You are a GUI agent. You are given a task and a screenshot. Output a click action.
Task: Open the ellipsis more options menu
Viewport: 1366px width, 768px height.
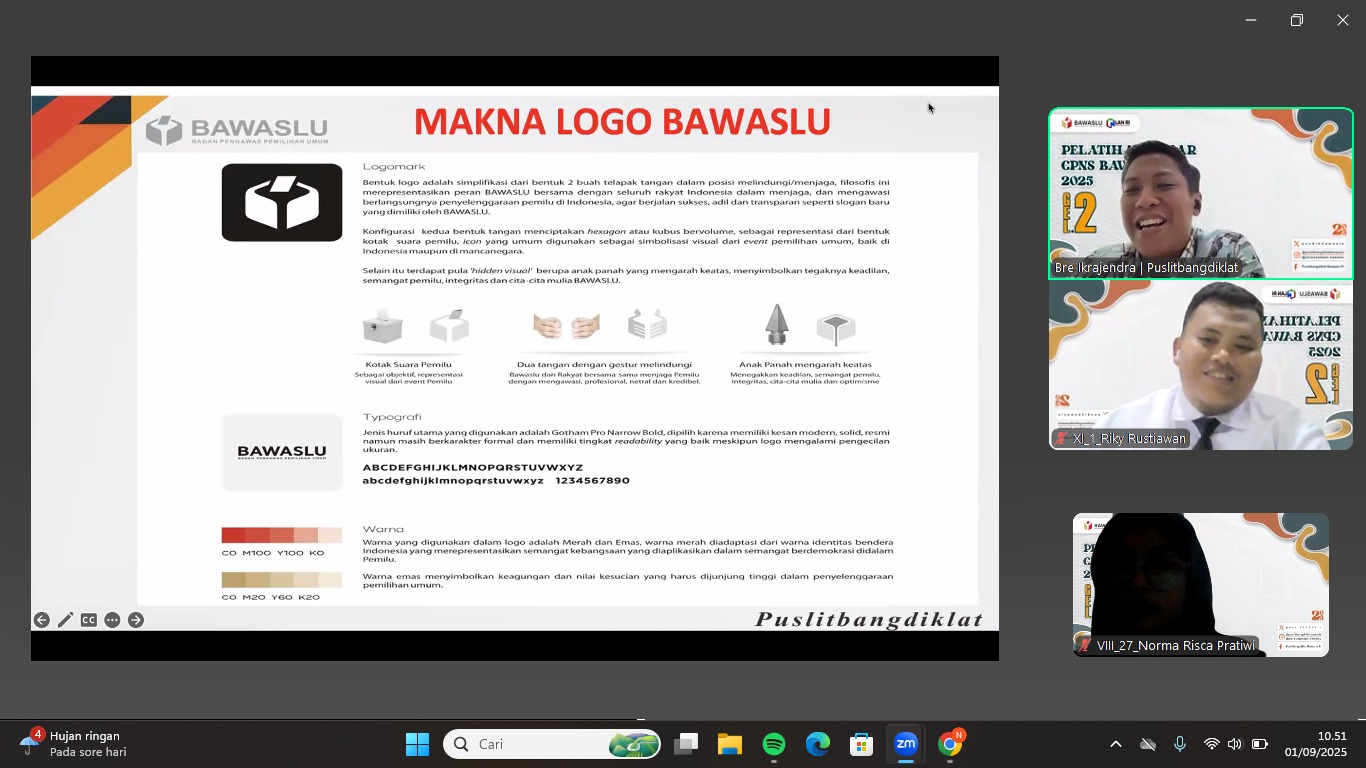pos(112,620)
